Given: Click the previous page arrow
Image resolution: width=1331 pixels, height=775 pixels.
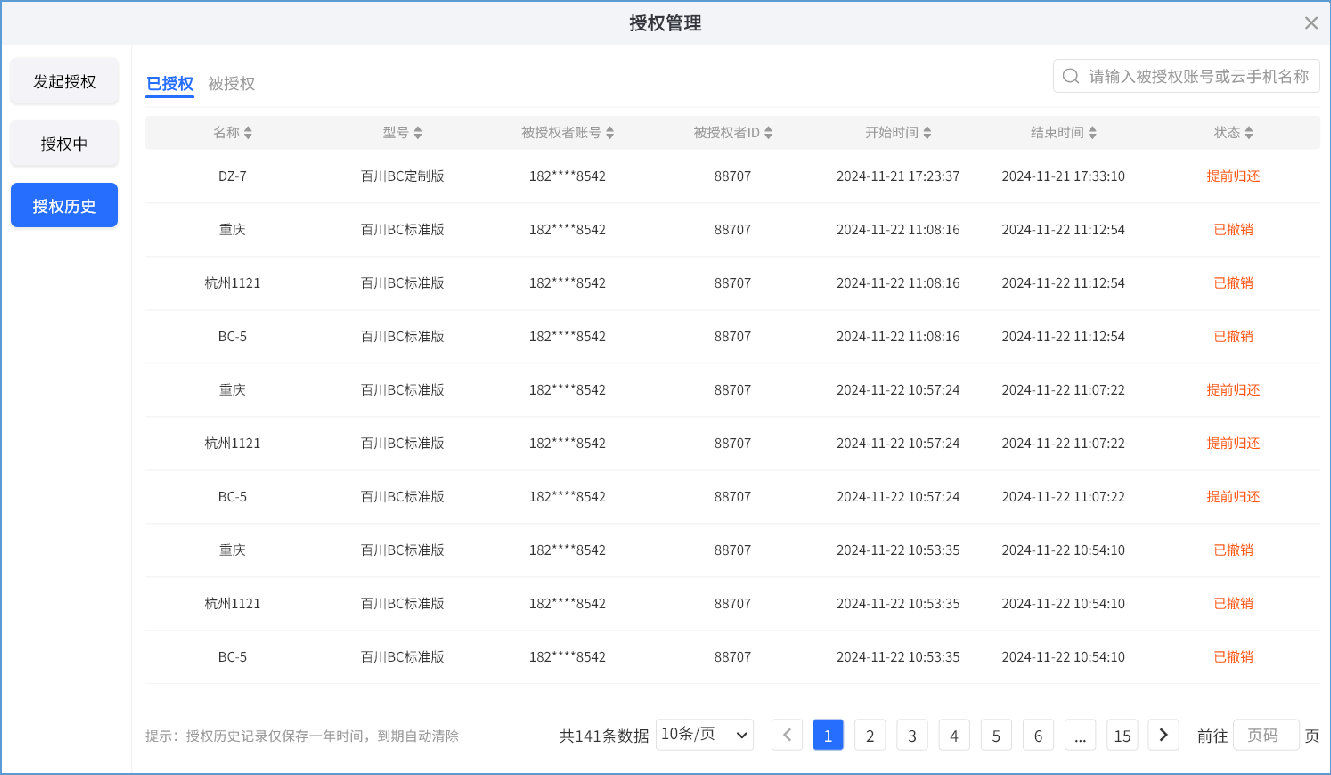Looking at the screenshot, I should pyautogui.click(x=787, y=735).
